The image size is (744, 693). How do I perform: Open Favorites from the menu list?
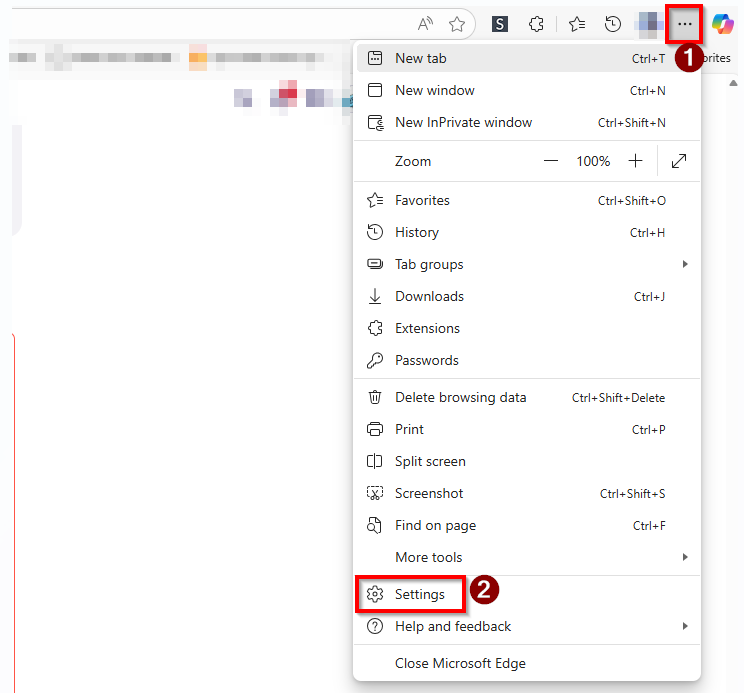click(x=527, y=201)
